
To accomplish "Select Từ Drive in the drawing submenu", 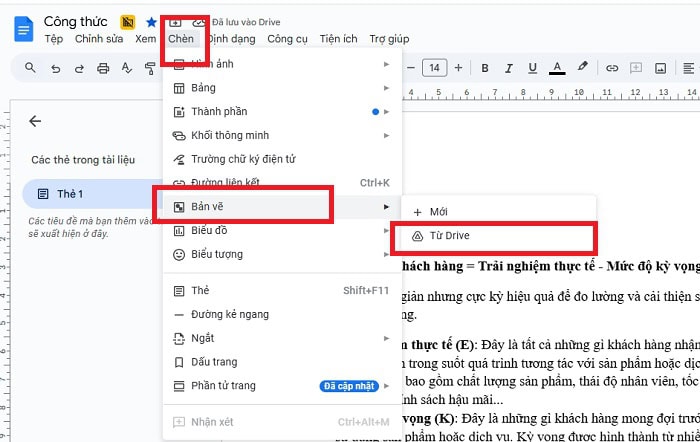I will [x=450, y=236].
